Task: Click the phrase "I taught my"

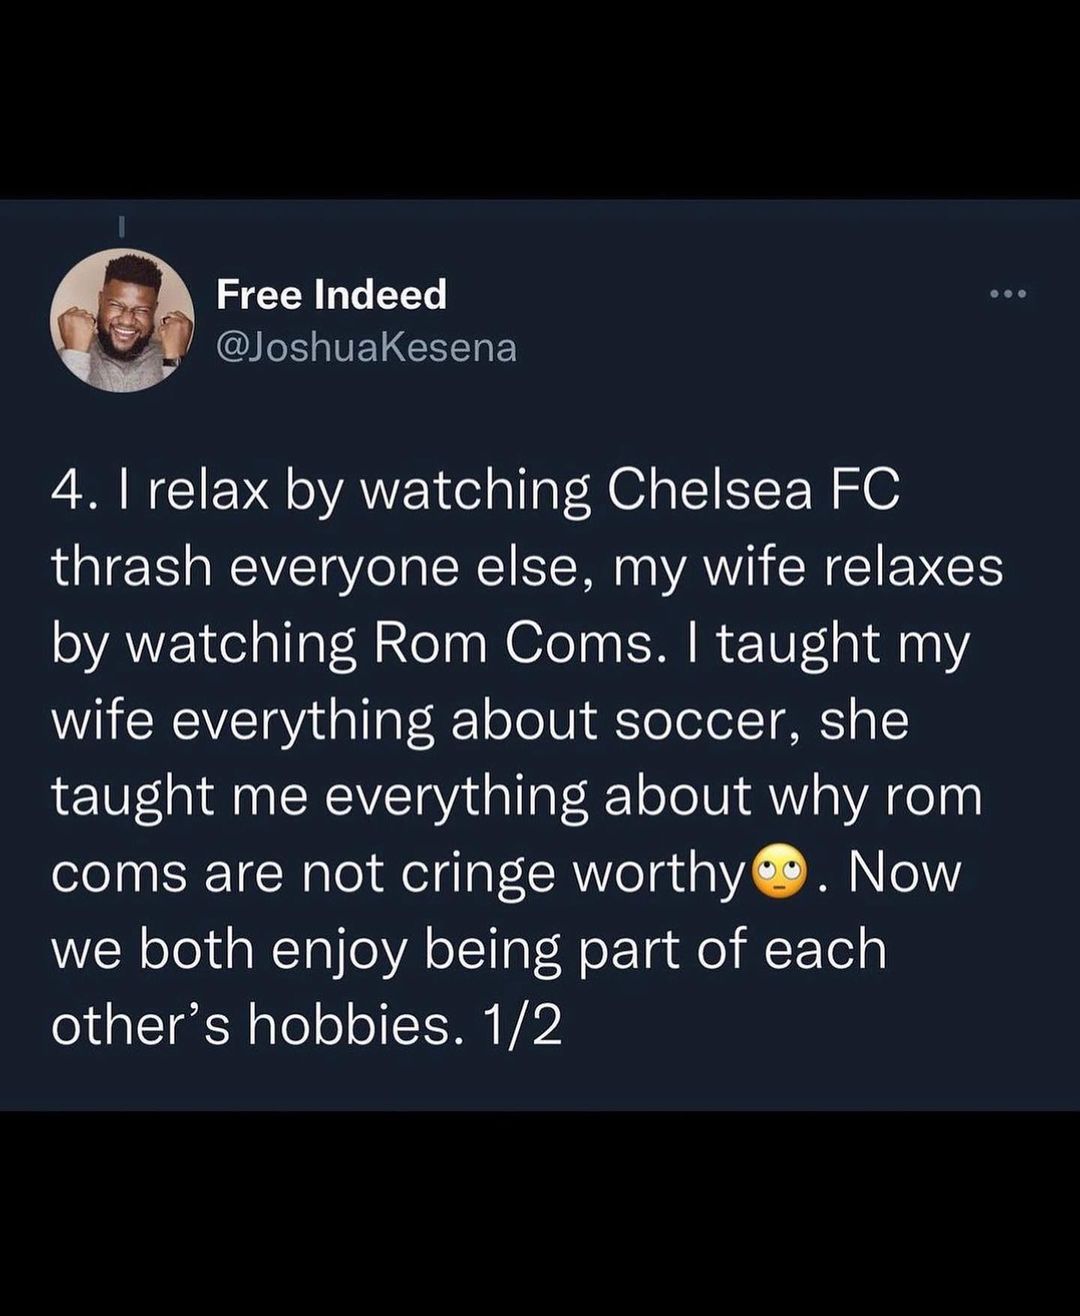Action: coord(838,644)
